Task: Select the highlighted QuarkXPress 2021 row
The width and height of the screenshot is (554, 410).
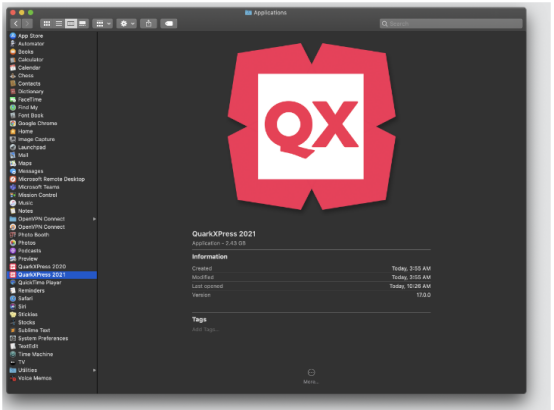Action: [x=52, y=275]
